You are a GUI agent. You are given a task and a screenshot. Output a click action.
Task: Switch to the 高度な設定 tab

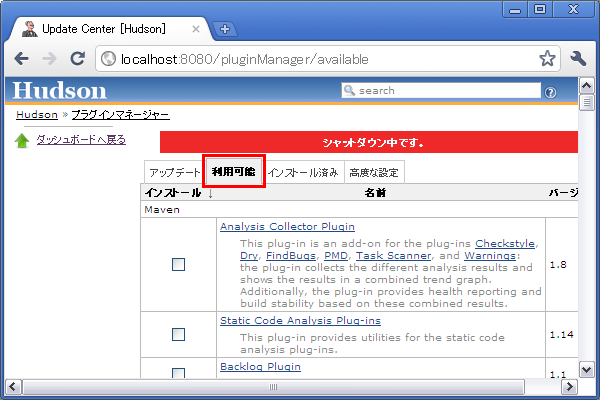coord(374,172)
